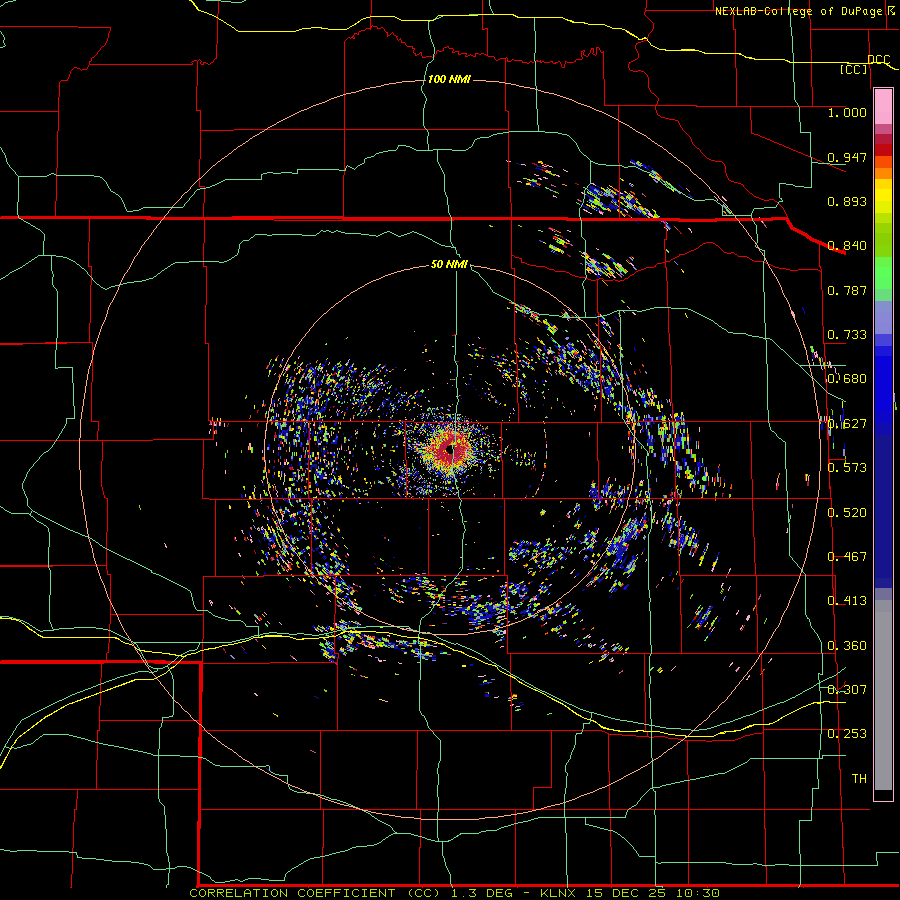Viewport: 900px width, 900px height.
Task: Click the TH threshold label
Action: (x=859, y=778)
